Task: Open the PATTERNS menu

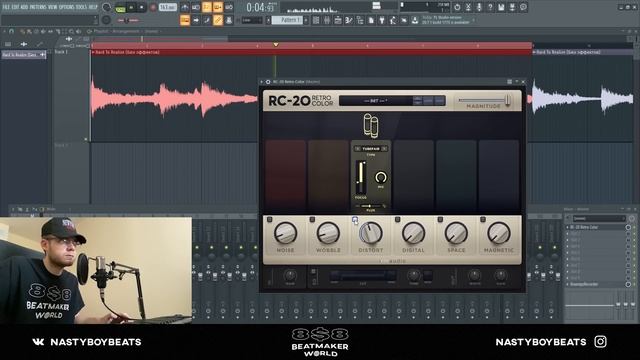Action: tap(38, 7)
